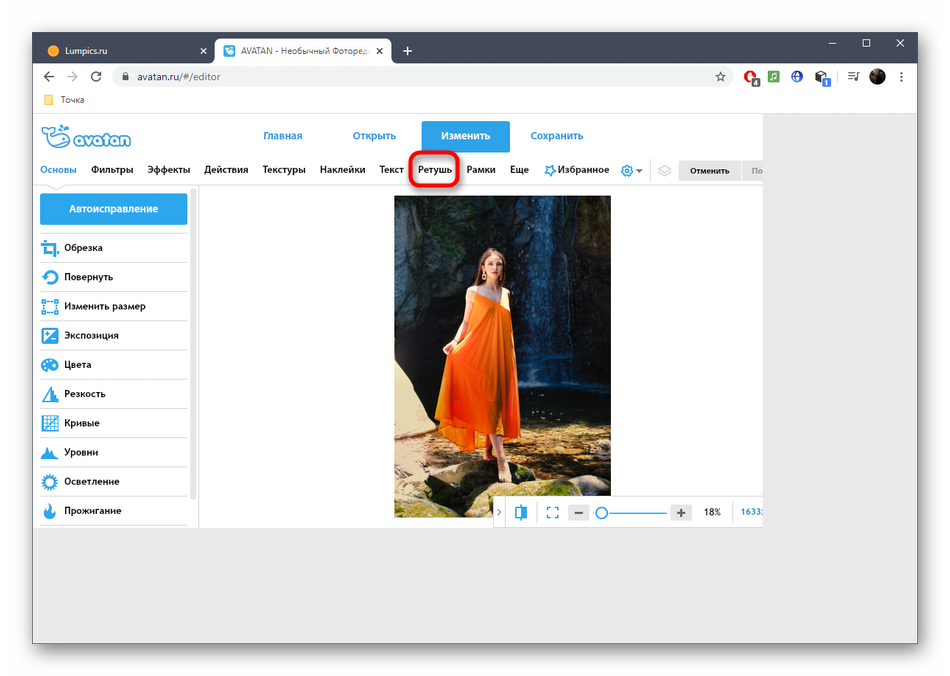Click the Отменить undo button

tap(709, 170)
